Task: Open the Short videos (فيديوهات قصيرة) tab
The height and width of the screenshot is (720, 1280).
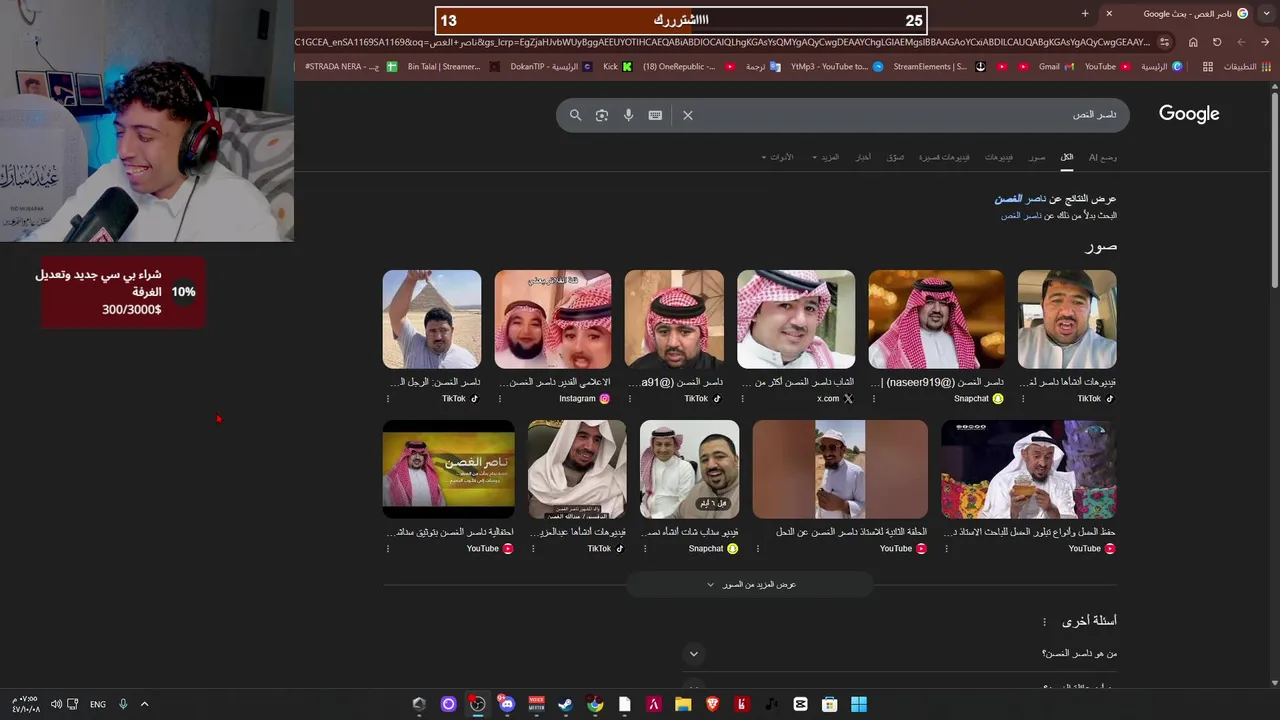Action: click(x=944, y=157)
